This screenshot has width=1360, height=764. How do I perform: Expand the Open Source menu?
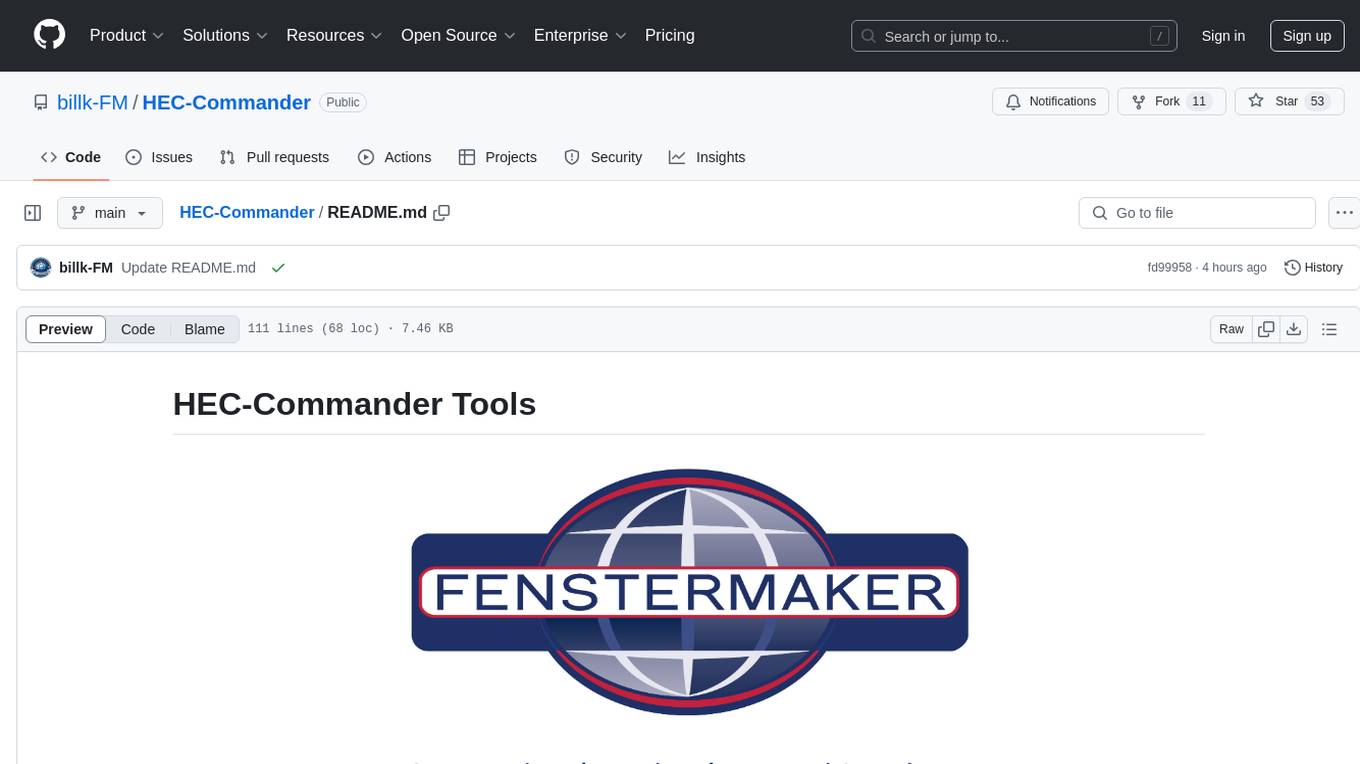[458, 35]
